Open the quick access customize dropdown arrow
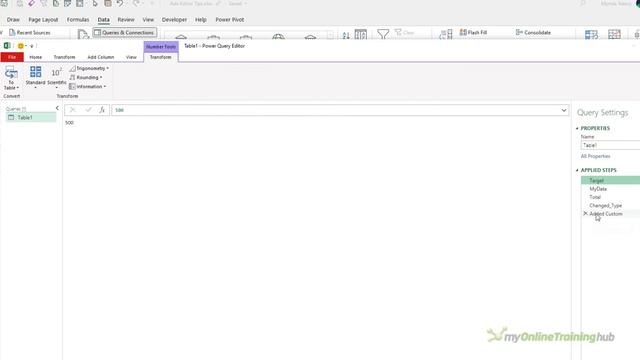 point(32,46)
